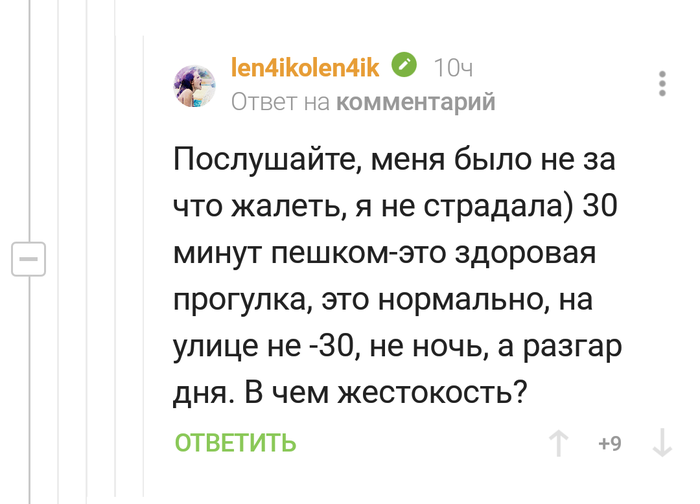Upvote the len4ikolen4ik comment with up arrow

click(x=559, y=443)
